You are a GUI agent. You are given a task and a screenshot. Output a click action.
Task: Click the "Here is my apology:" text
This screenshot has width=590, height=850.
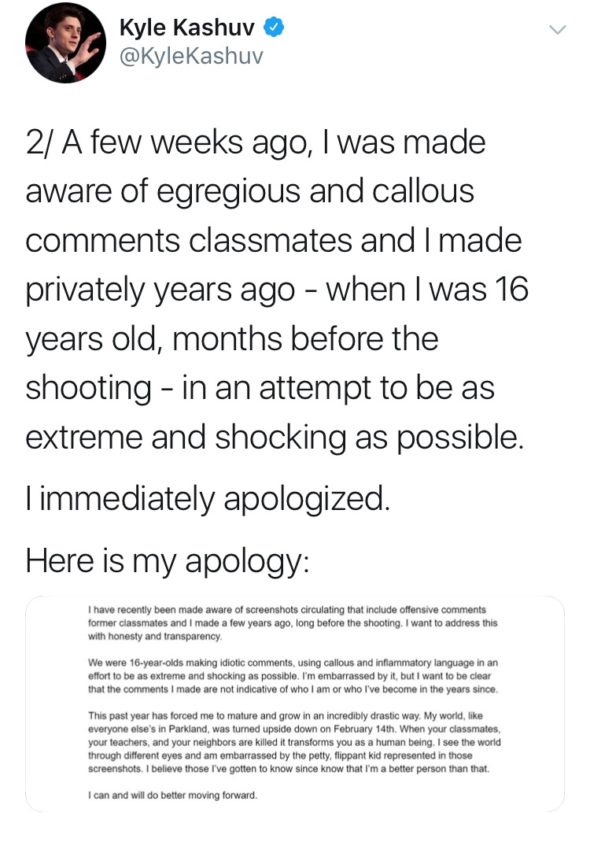168,561
